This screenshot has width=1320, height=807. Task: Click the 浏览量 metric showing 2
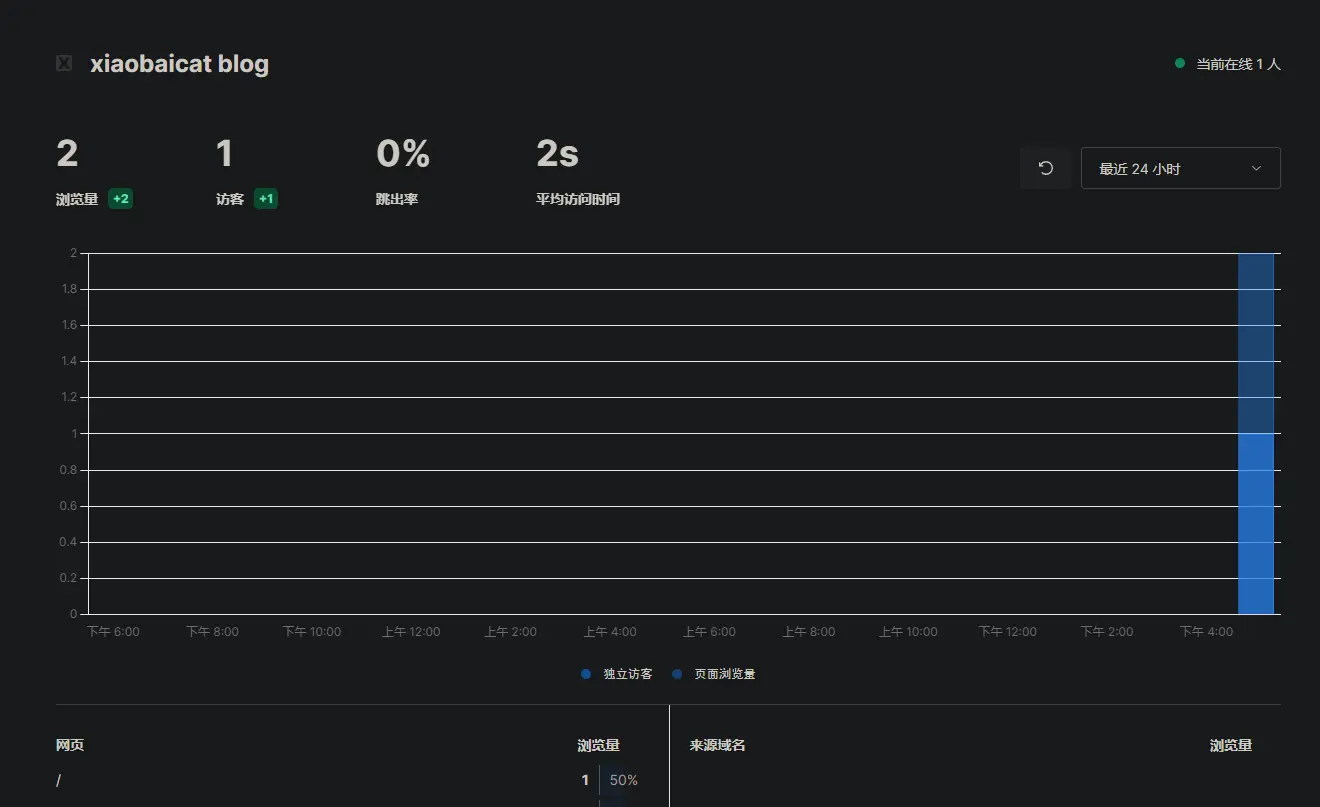[x=67, y=154]
